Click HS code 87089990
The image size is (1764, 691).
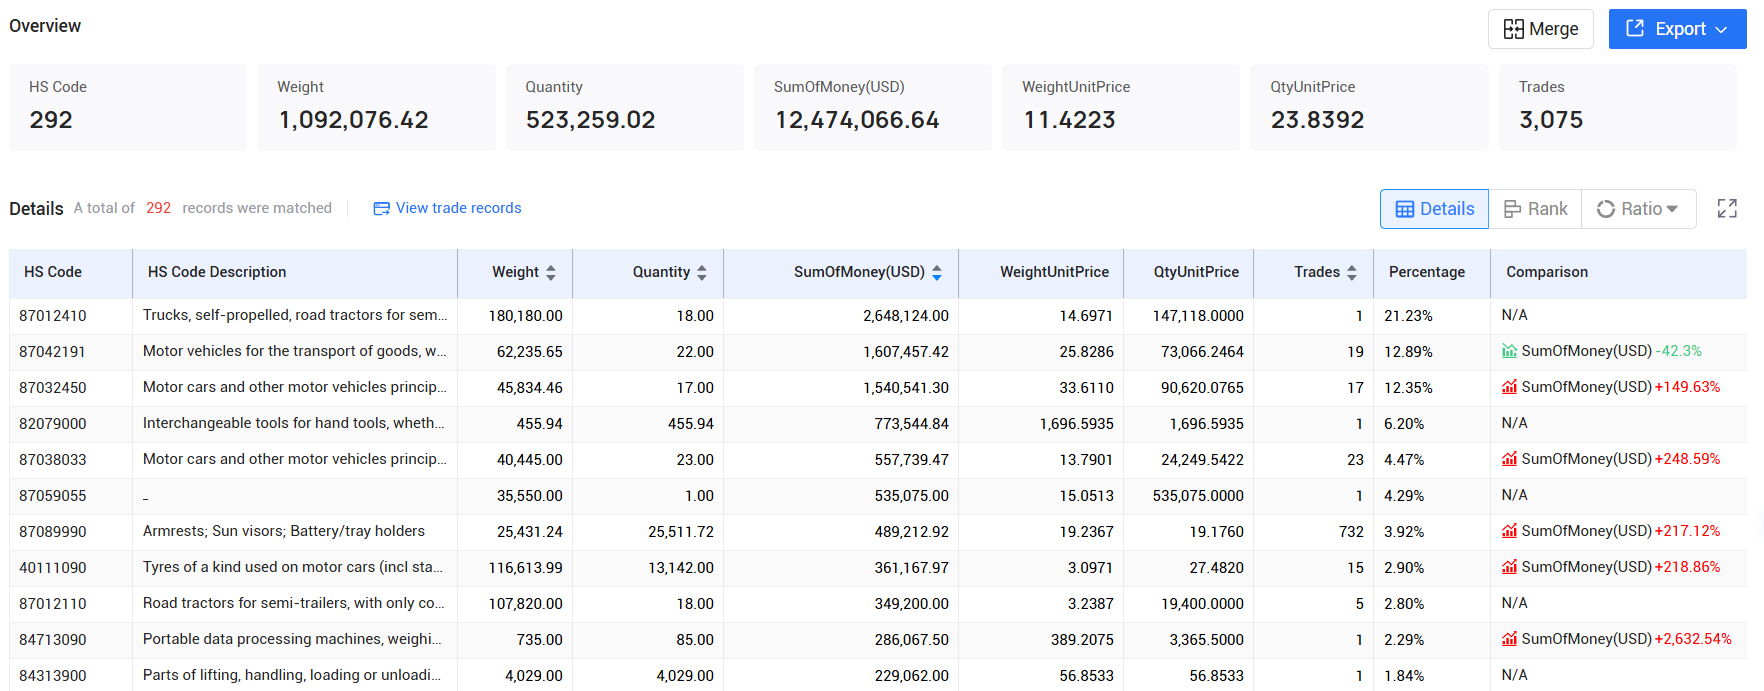click(x=53, y=532)
